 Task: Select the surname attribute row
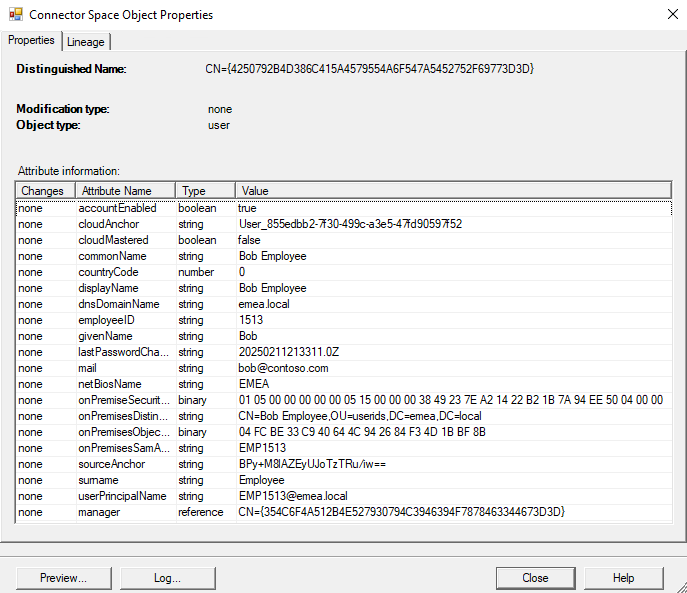click(344, 480)
